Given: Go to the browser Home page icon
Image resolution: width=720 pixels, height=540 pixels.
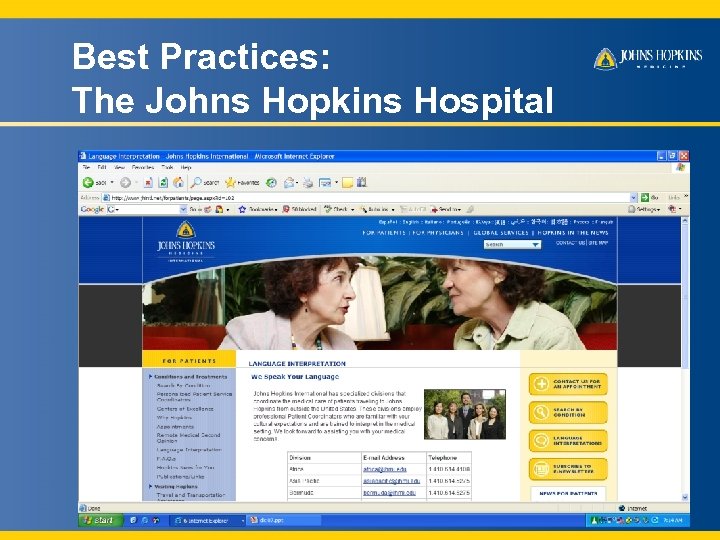Looking at the screenshot, I should (x=178, y=183).
